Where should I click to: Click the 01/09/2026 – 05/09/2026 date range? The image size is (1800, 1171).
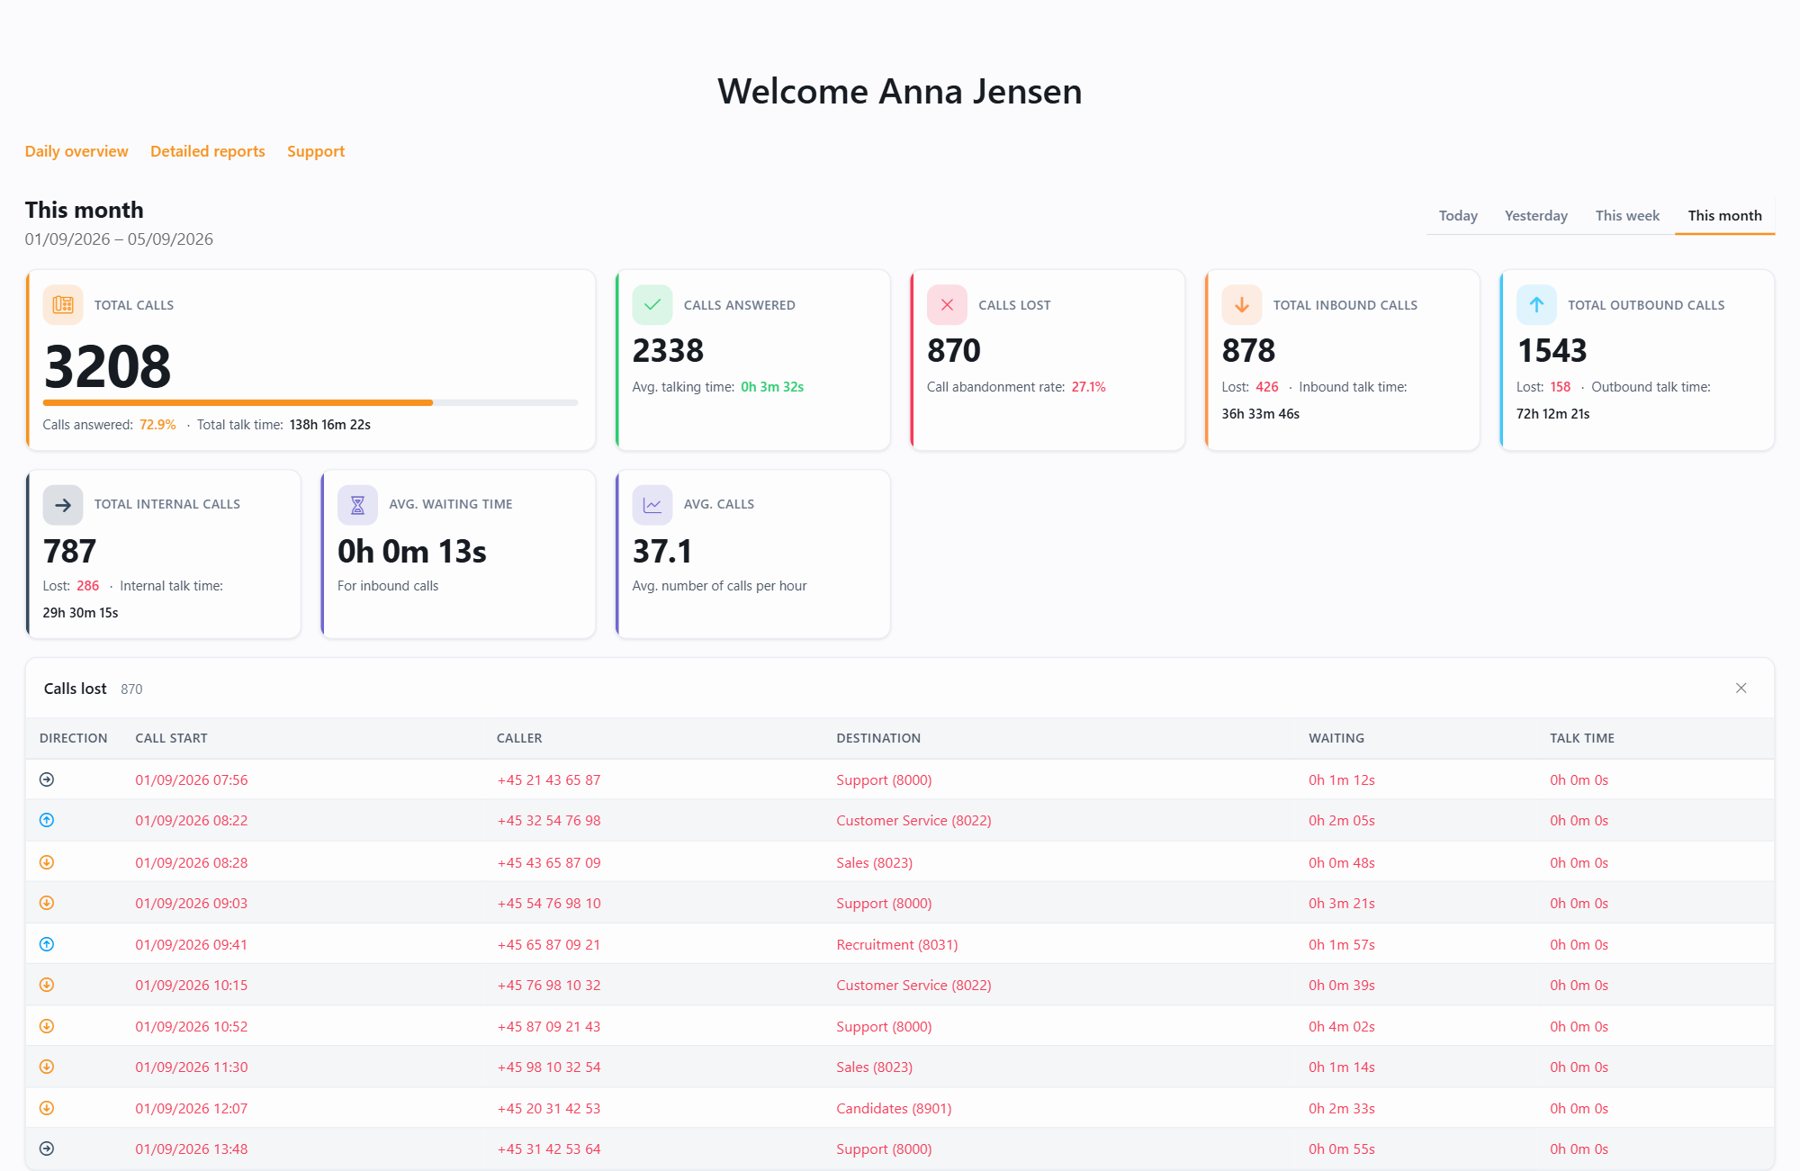(119, 239)
